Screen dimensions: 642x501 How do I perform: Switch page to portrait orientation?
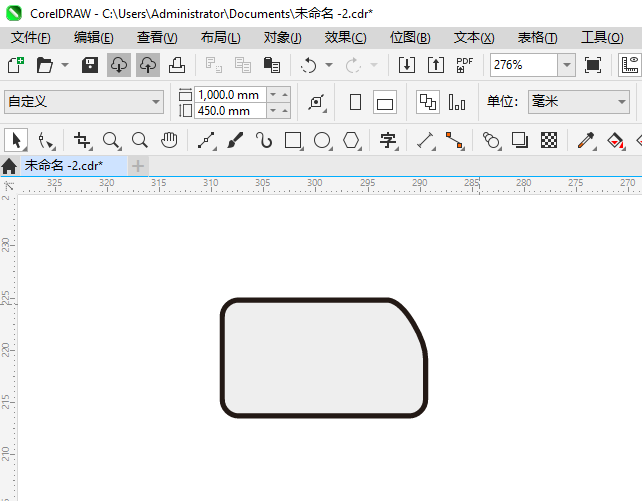355,102
